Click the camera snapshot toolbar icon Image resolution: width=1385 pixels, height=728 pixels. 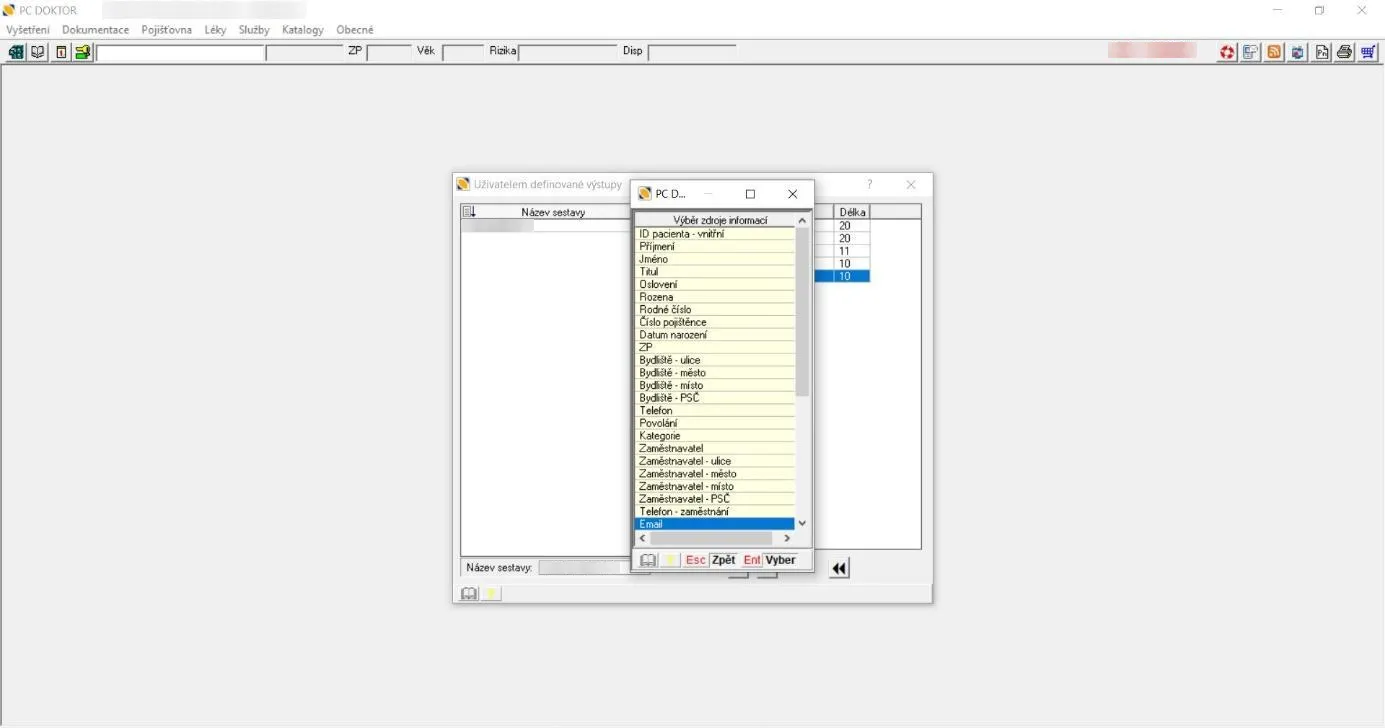pos(1298,52)
